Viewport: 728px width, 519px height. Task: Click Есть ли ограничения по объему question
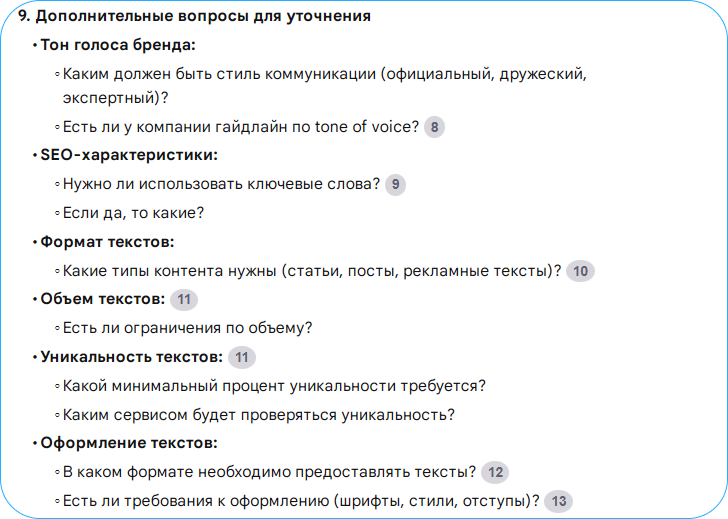[188, 328]
